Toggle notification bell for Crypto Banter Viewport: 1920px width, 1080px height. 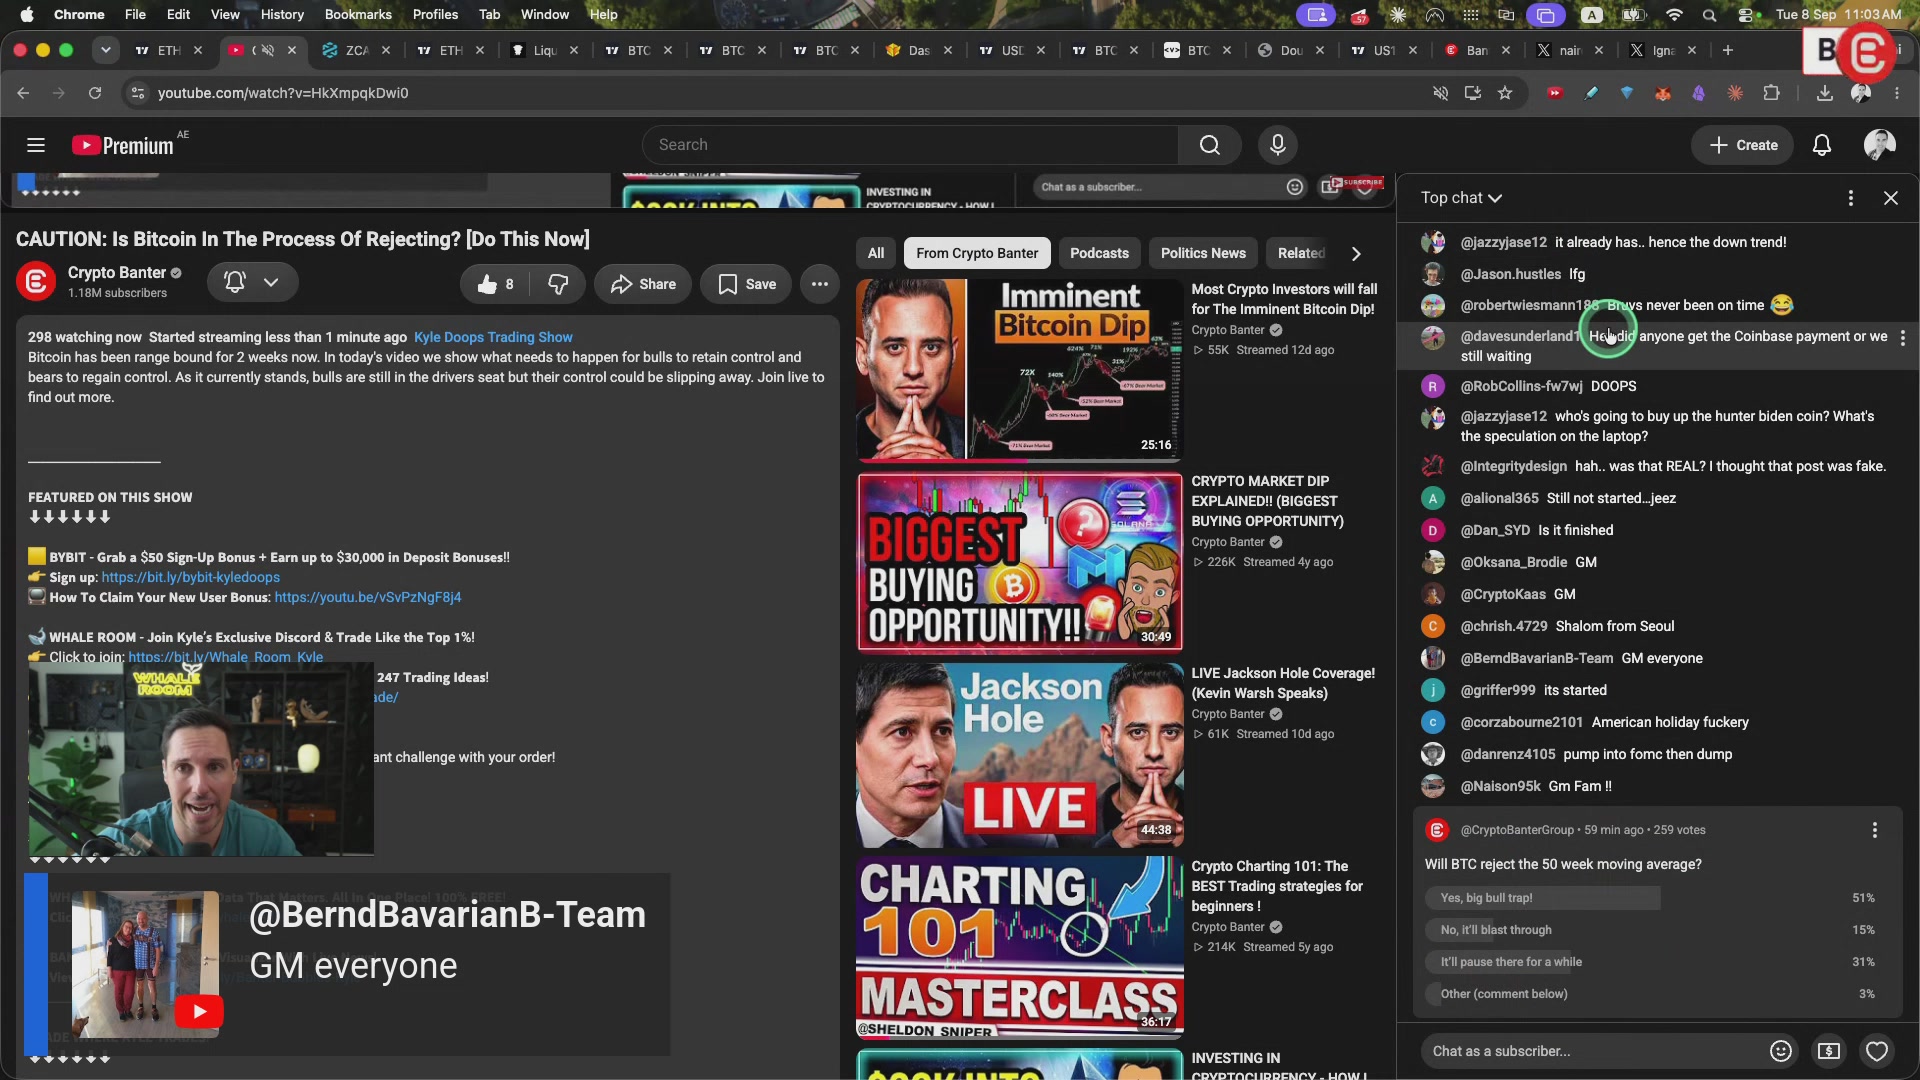click(252, 283)
